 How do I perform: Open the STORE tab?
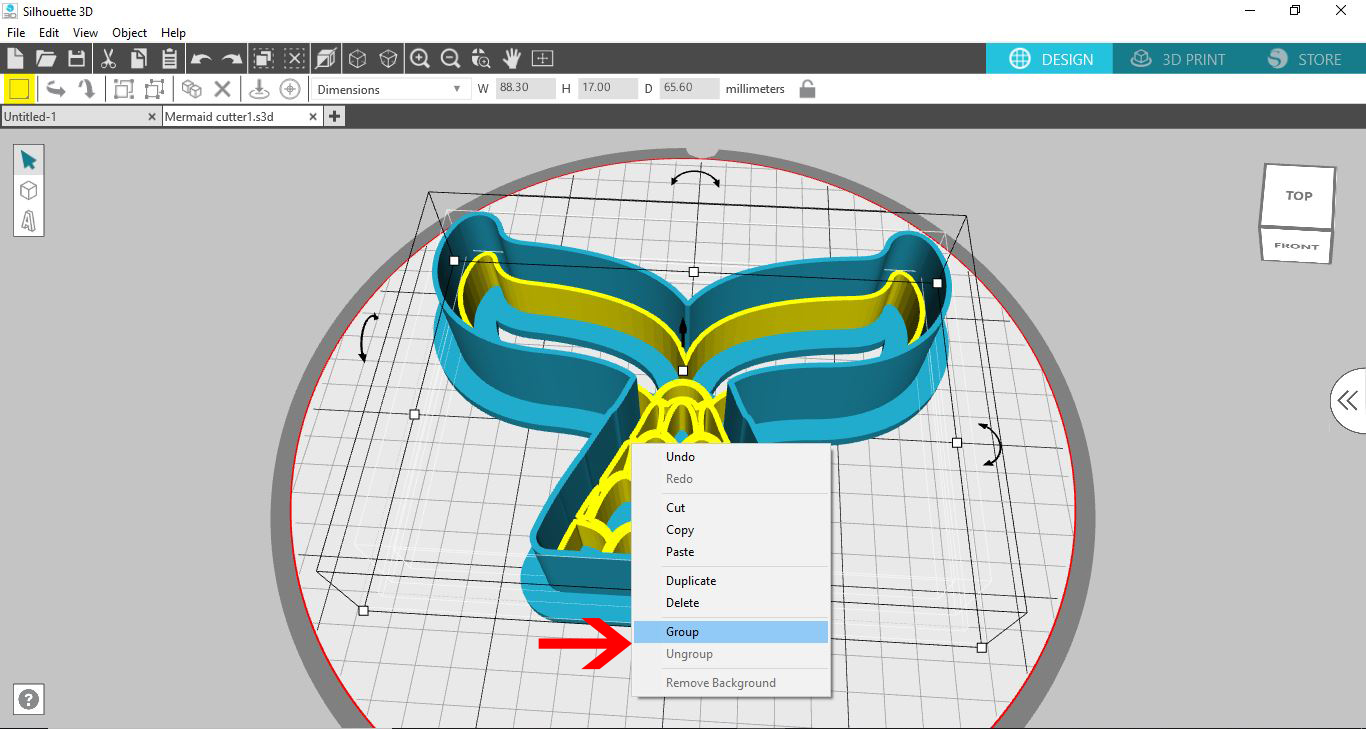[x=1304, y=59]
